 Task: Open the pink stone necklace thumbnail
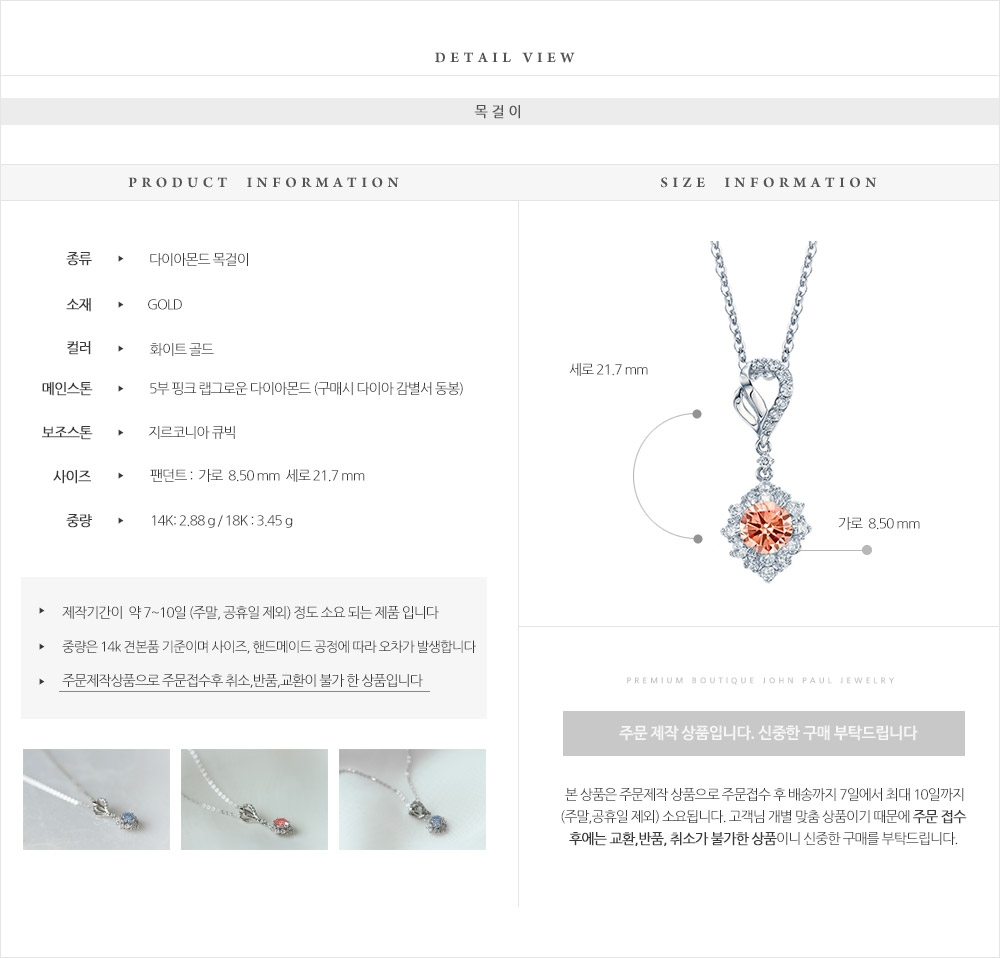pyautogui.click(x=254, y=799)
